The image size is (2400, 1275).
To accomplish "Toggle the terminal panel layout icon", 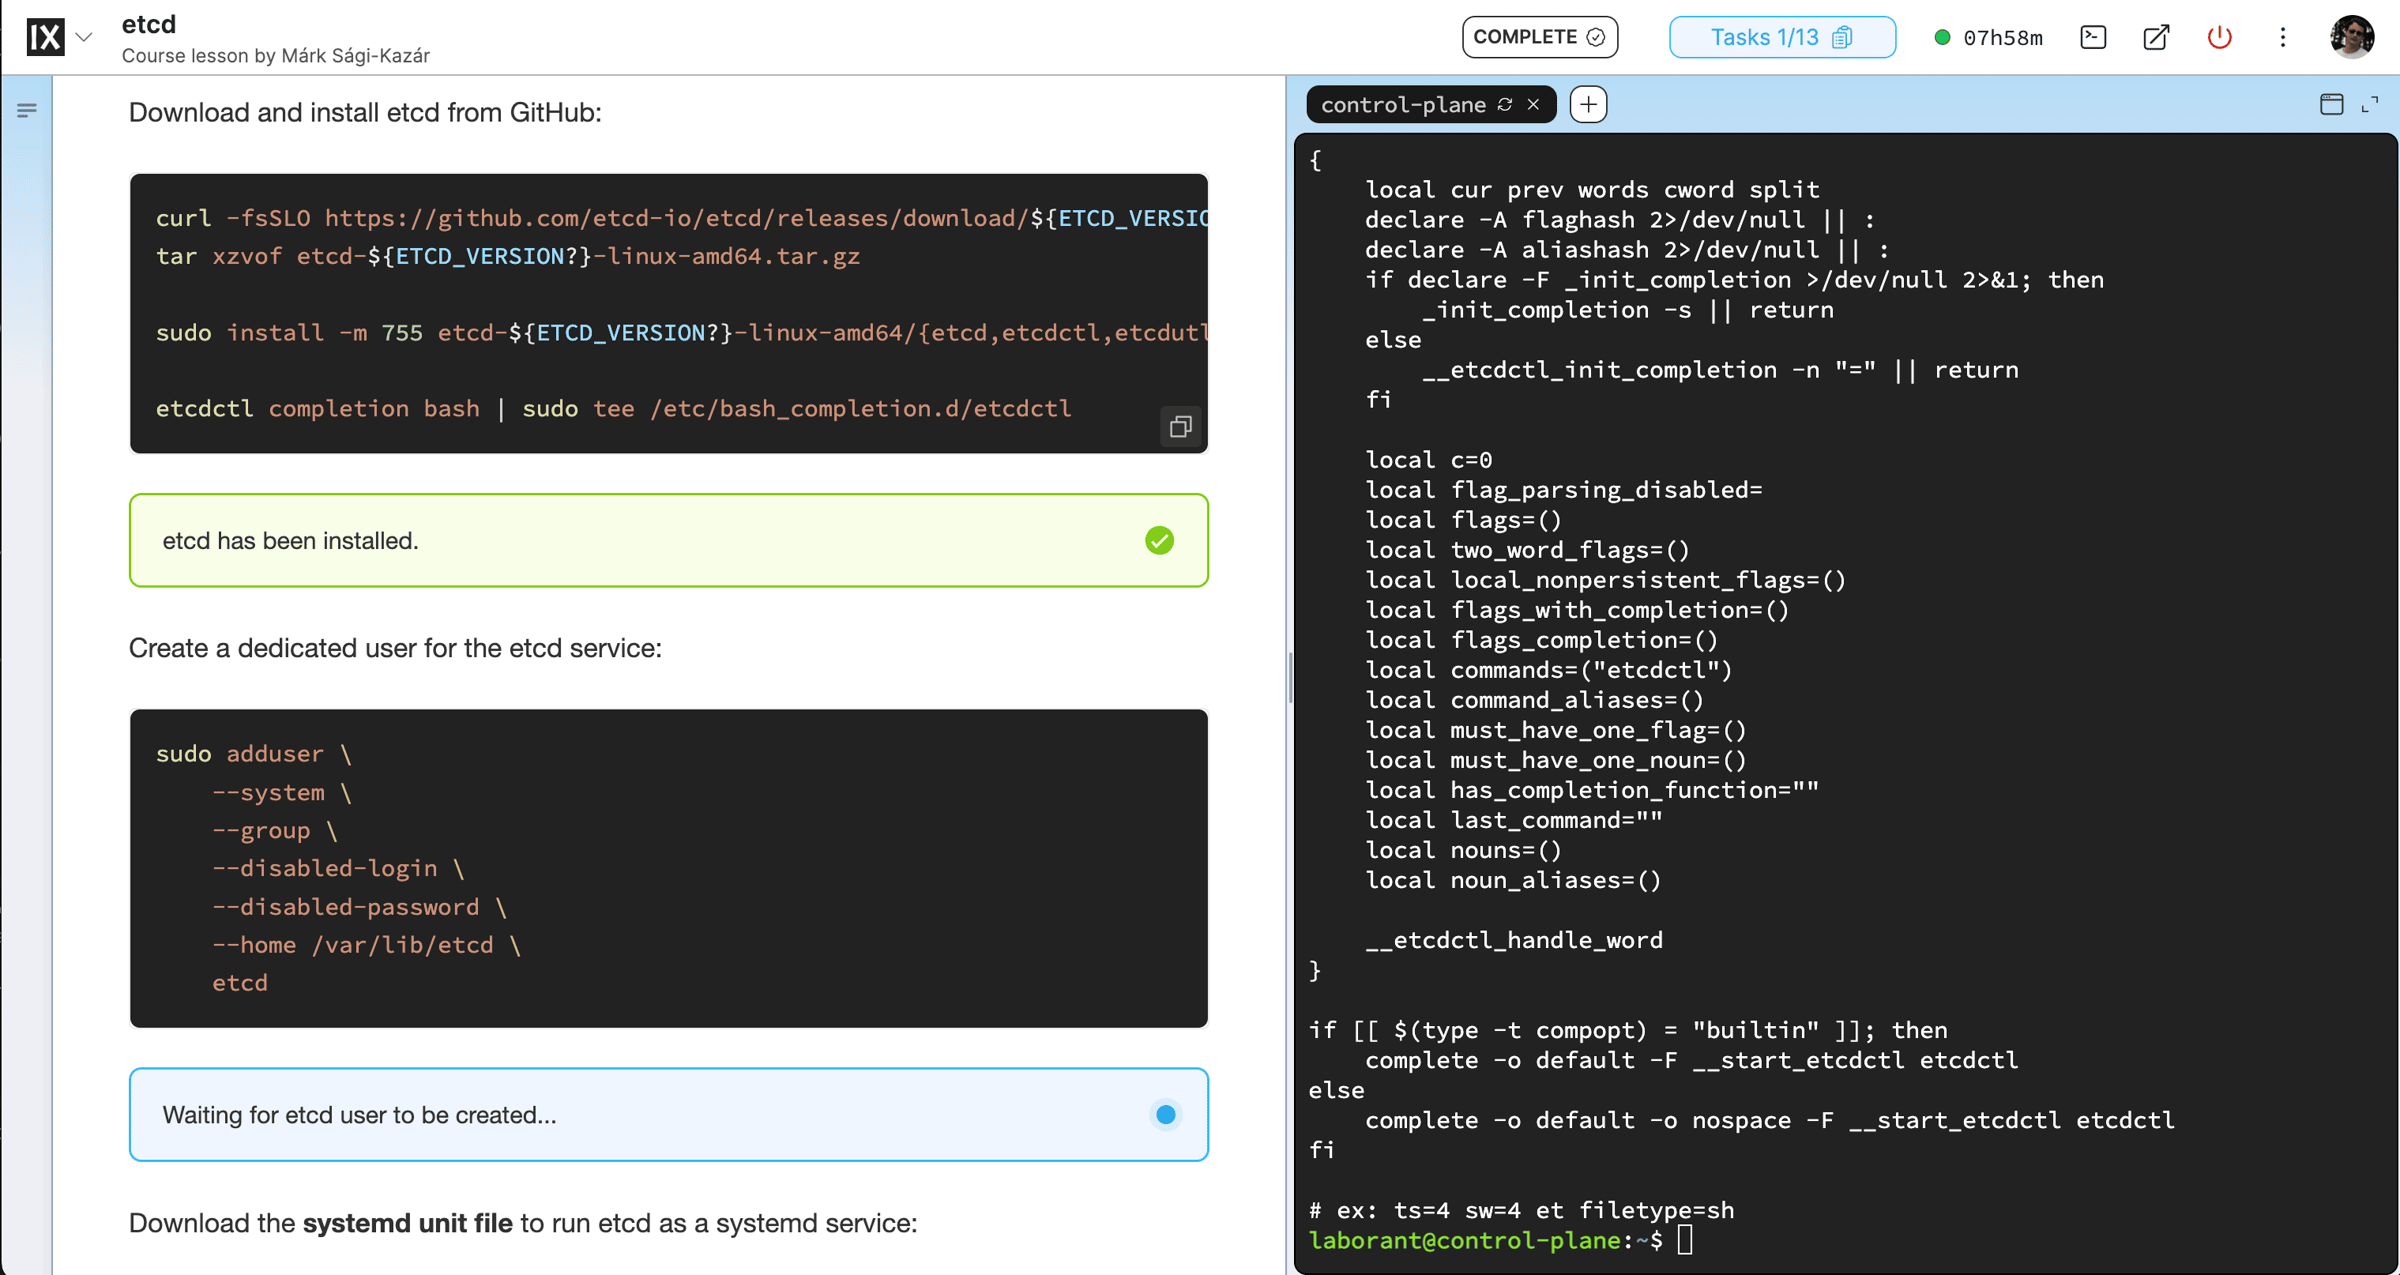I will 2331,105.
